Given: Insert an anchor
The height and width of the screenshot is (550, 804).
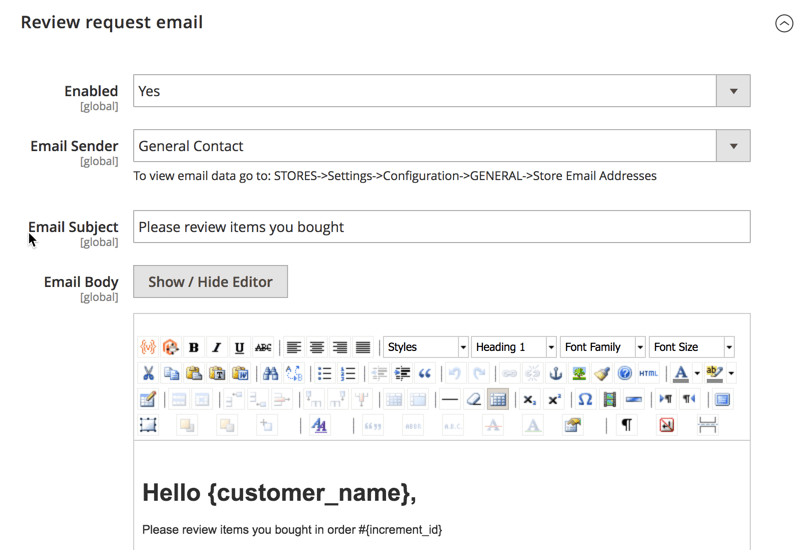Looking at the screenshot, I should [556, 373].
